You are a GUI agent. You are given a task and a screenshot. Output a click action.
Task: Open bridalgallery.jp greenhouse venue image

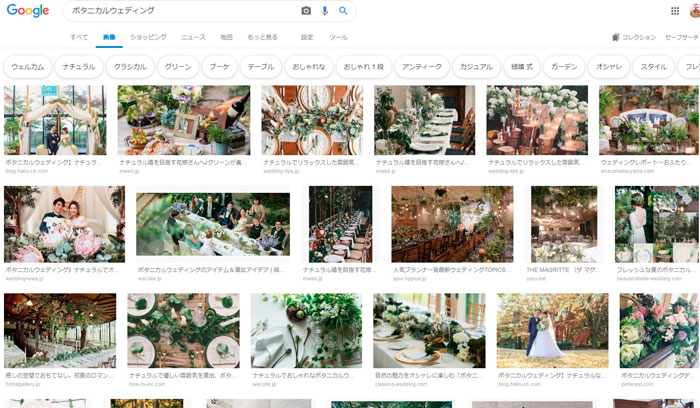point(60,331)
